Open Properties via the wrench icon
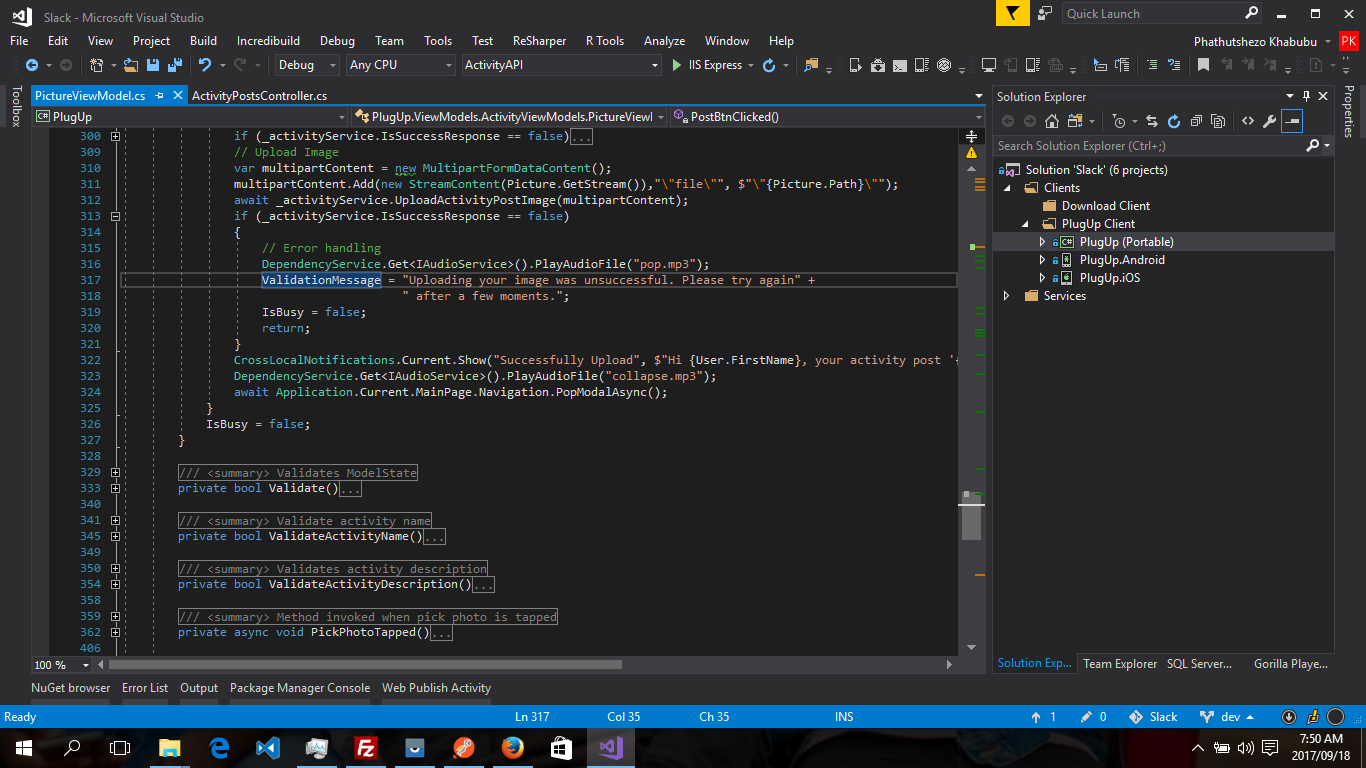 1269,121
